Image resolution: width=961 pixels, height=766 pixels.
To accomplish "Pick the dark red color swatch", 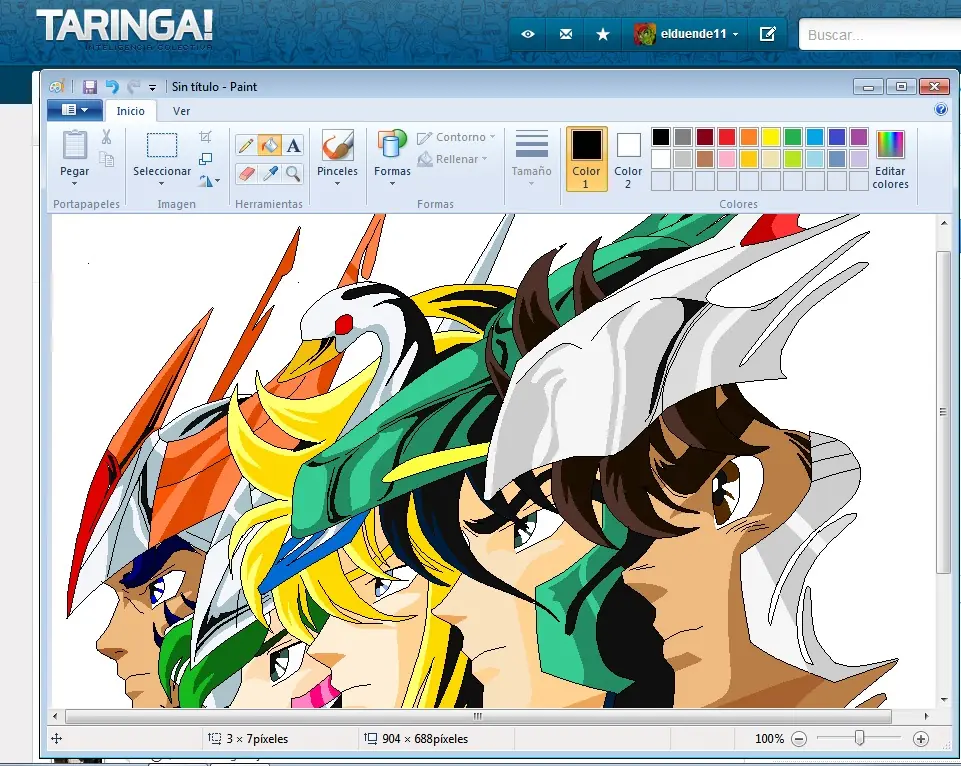I will 705,137.
